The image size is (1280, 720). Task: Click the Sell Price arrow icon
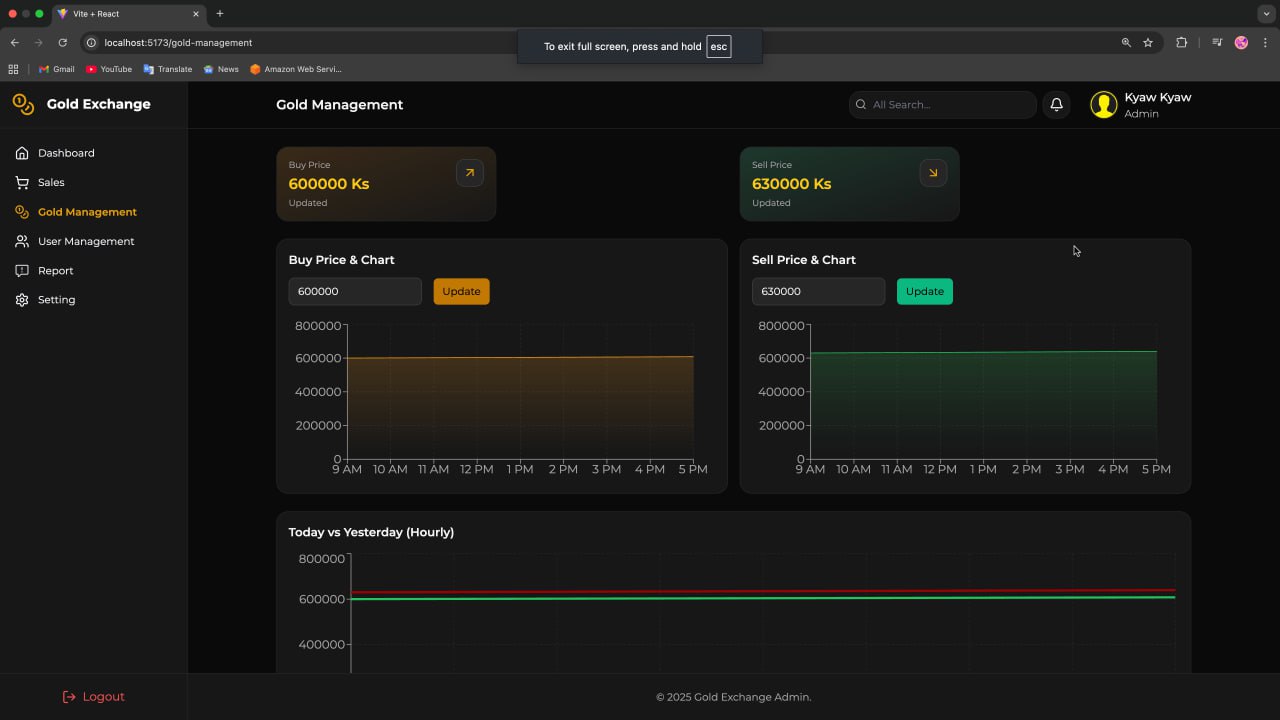(933, 173)
